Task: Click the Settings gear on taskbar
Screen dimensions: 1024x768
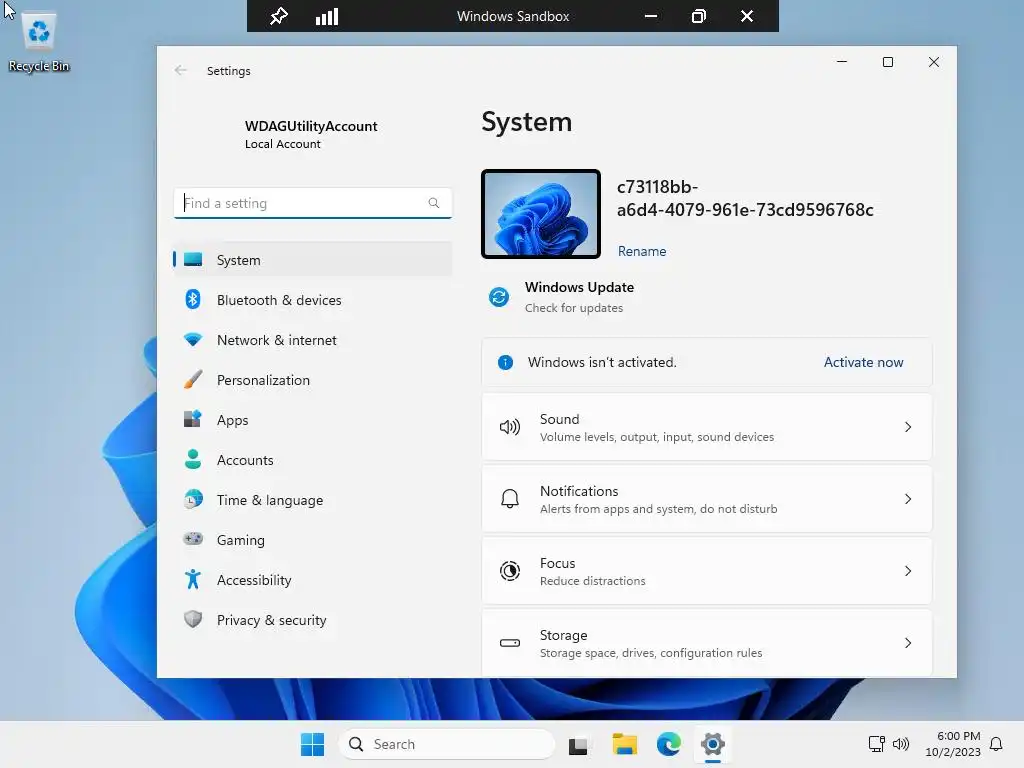Action: [713, 744]
